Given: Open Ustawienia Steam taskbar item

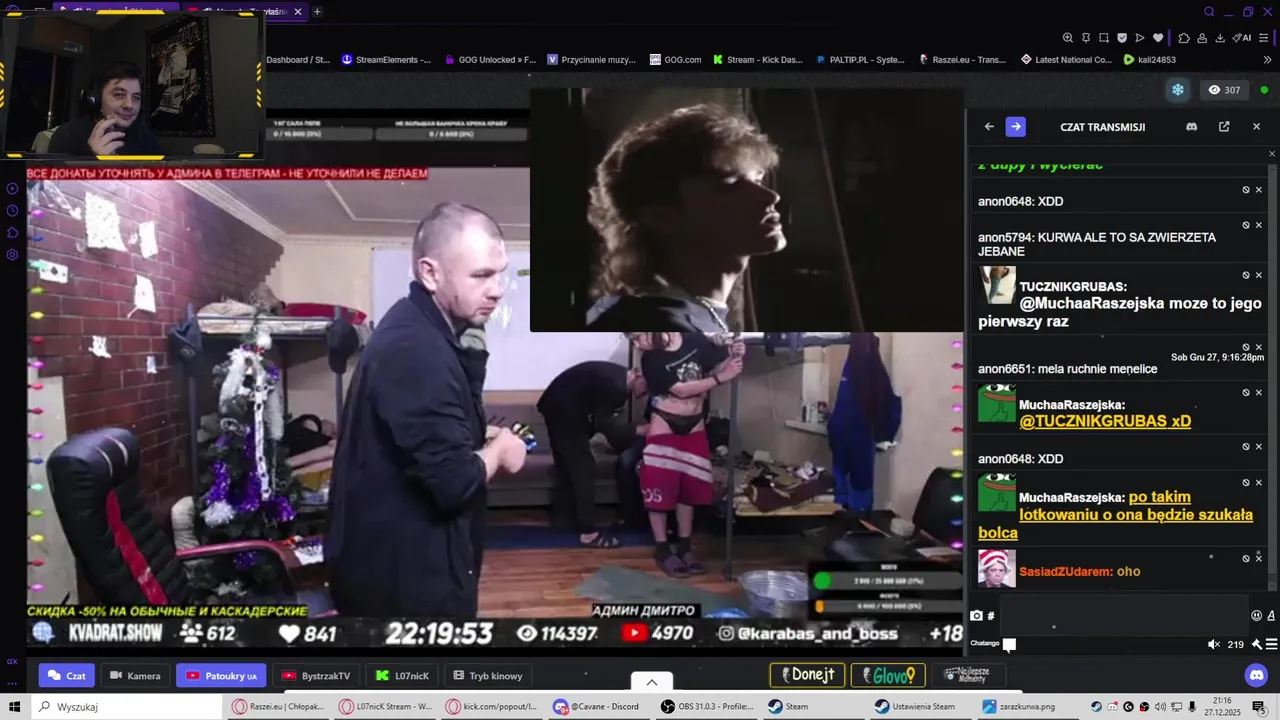Looking at the screenshot, I should pyautogui.click(x=921, y=706).
